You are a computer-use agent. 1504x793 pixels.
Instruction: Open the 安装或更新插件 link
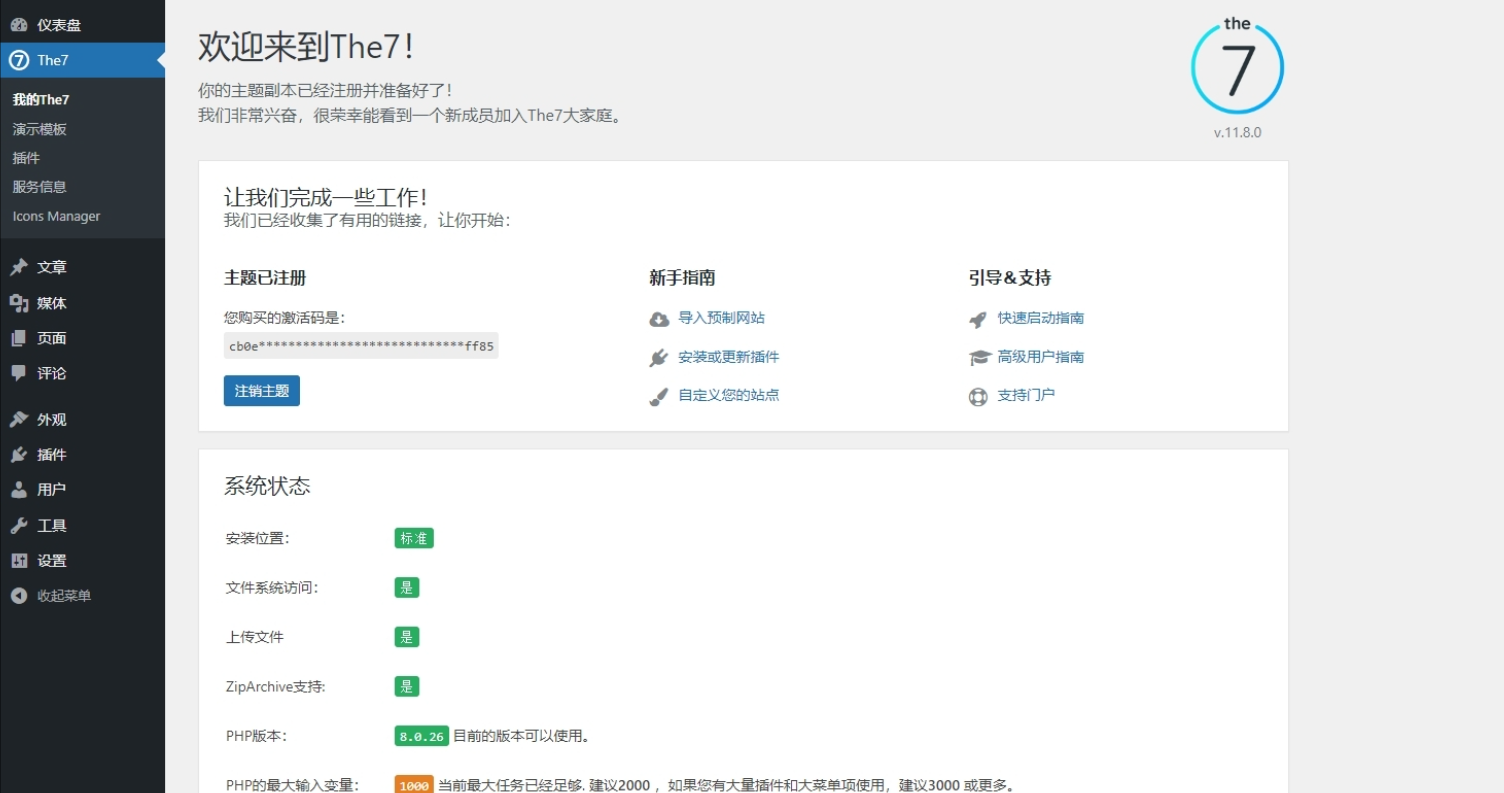point(729,357)
